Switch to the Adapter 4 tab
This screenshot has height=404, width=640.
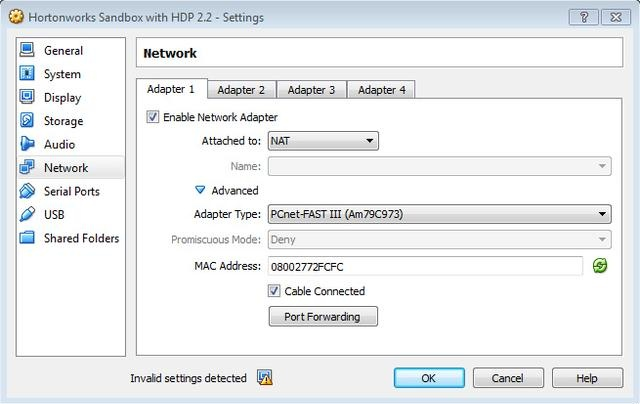(382, 90)
